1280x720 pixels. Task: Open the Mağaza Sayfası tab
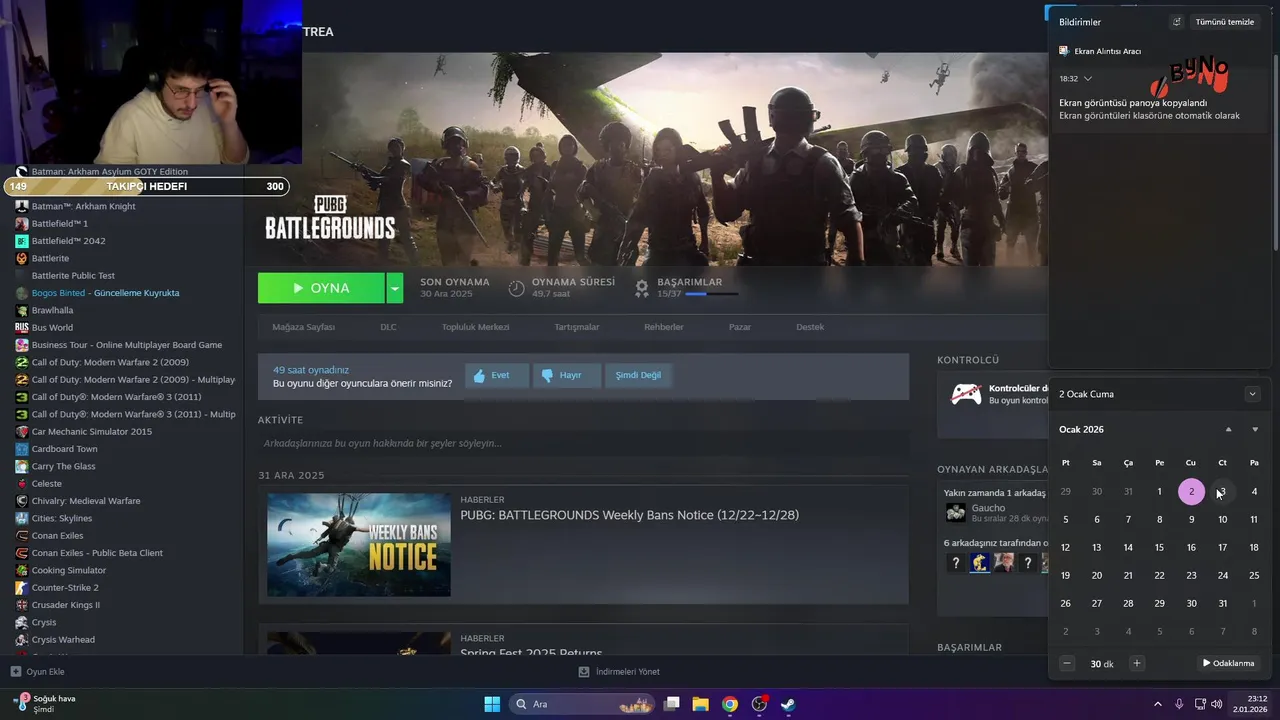[x=304, y=327]
